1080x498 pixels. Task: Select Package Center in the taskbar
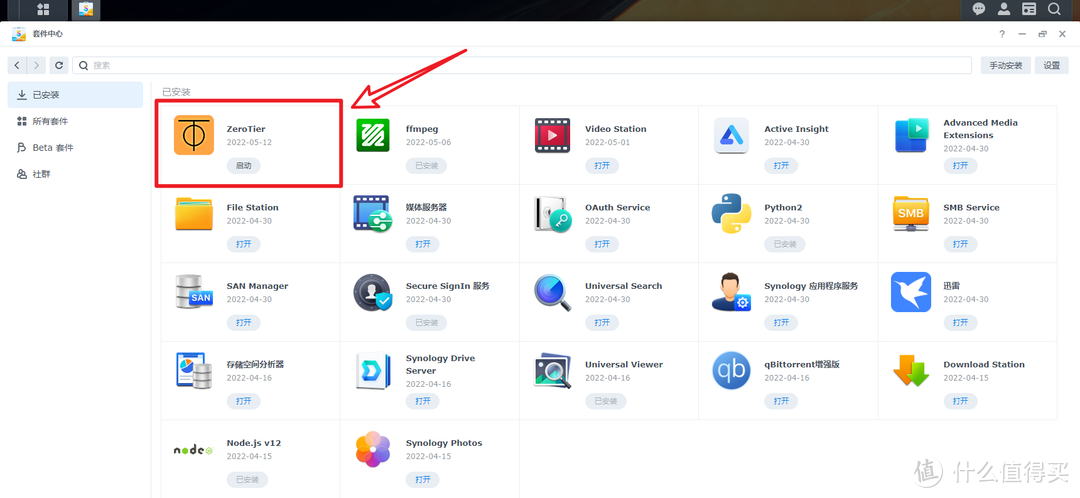click(x=86, y=10)
